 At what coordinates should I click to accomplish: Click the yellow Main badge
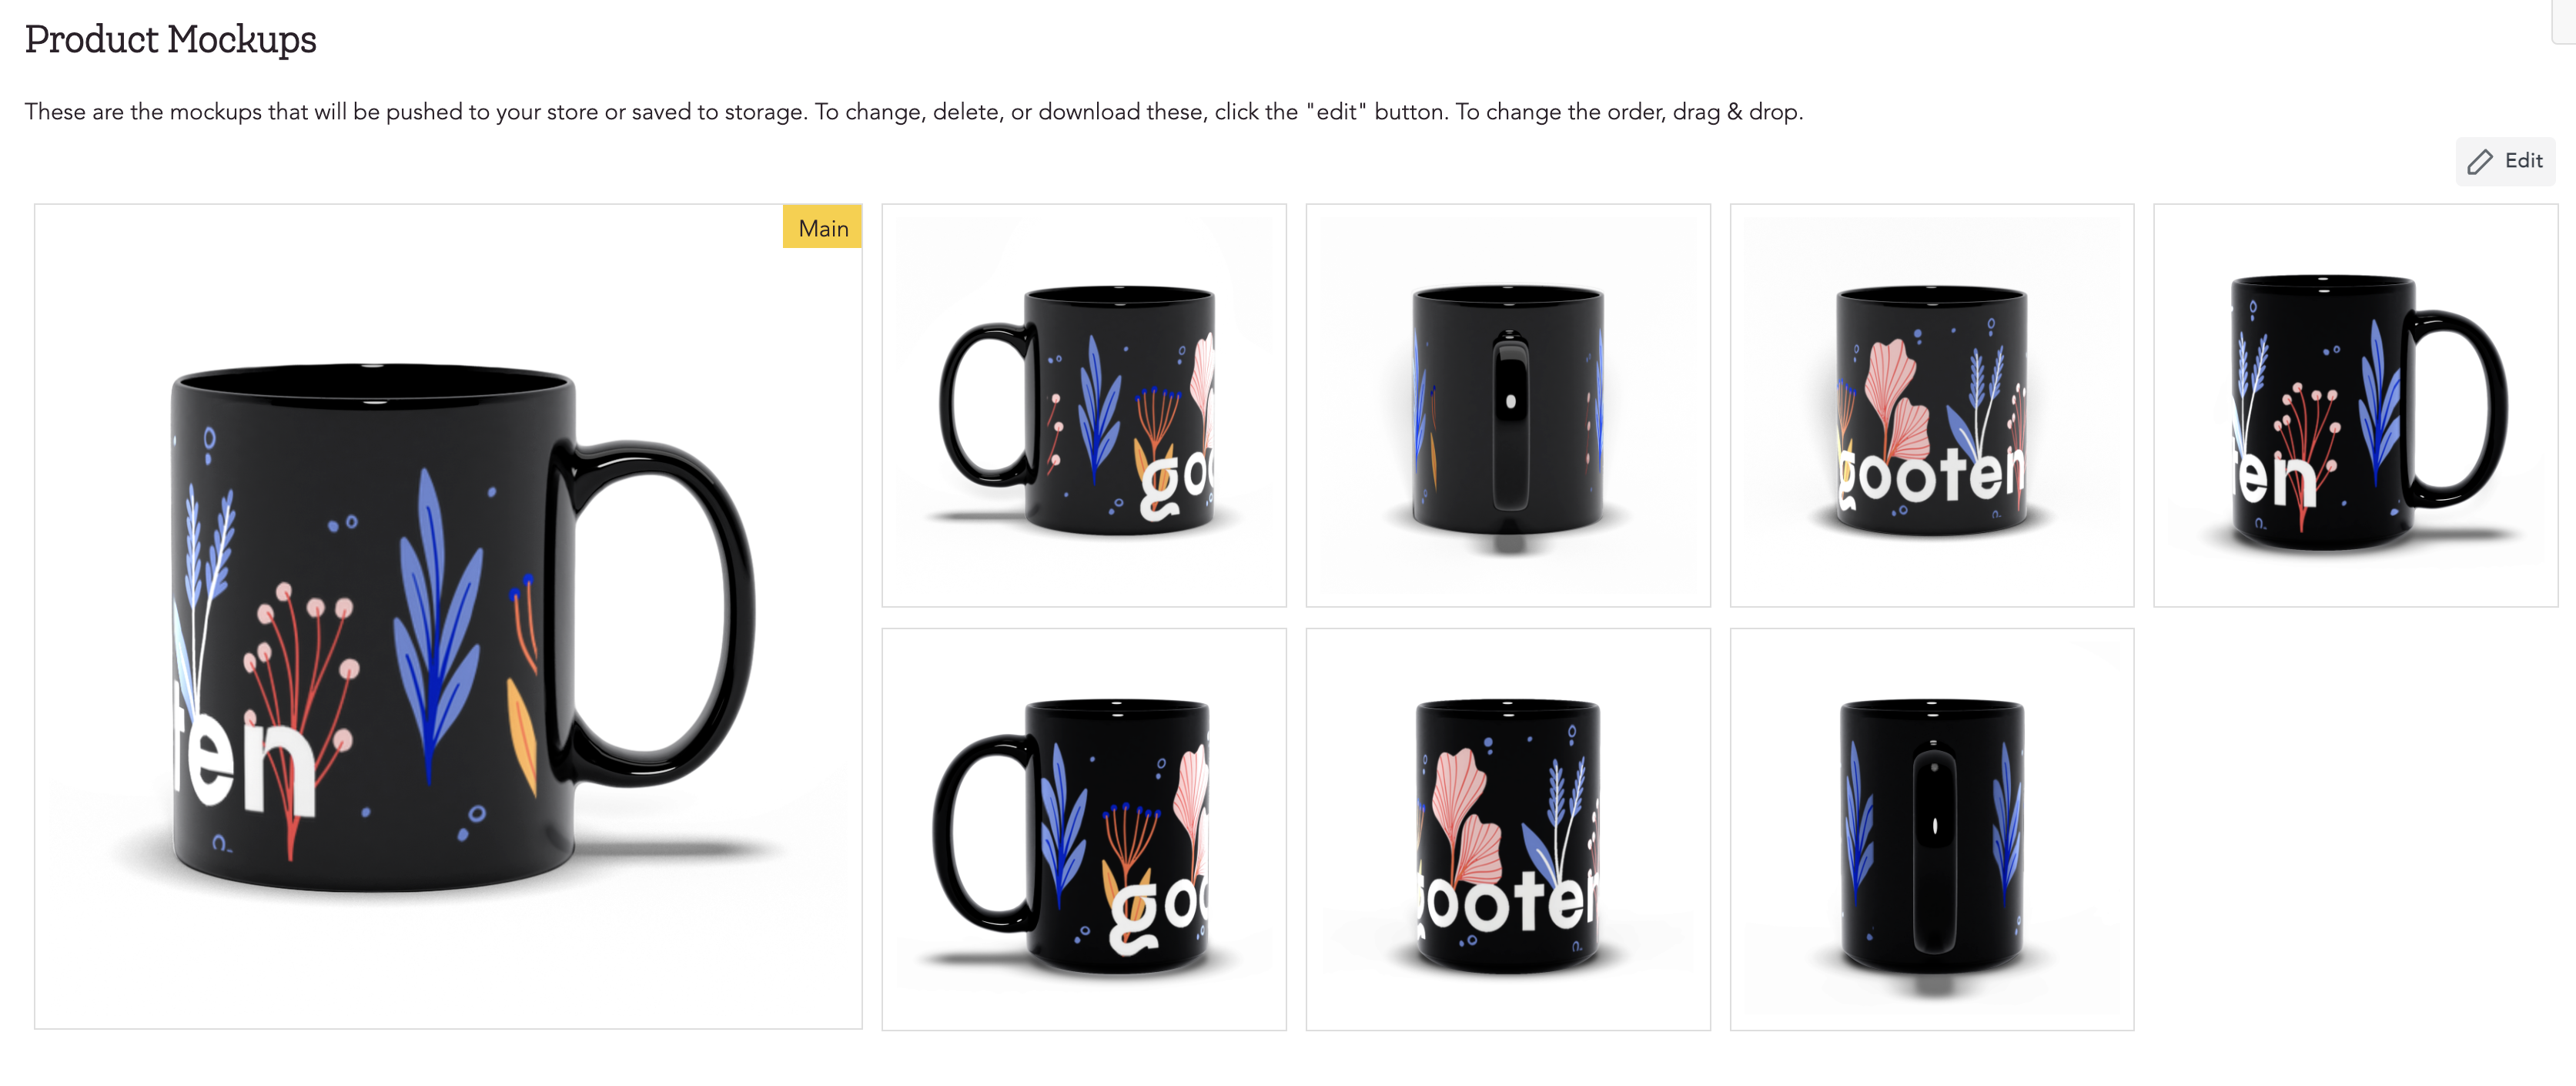coord(822,228)
